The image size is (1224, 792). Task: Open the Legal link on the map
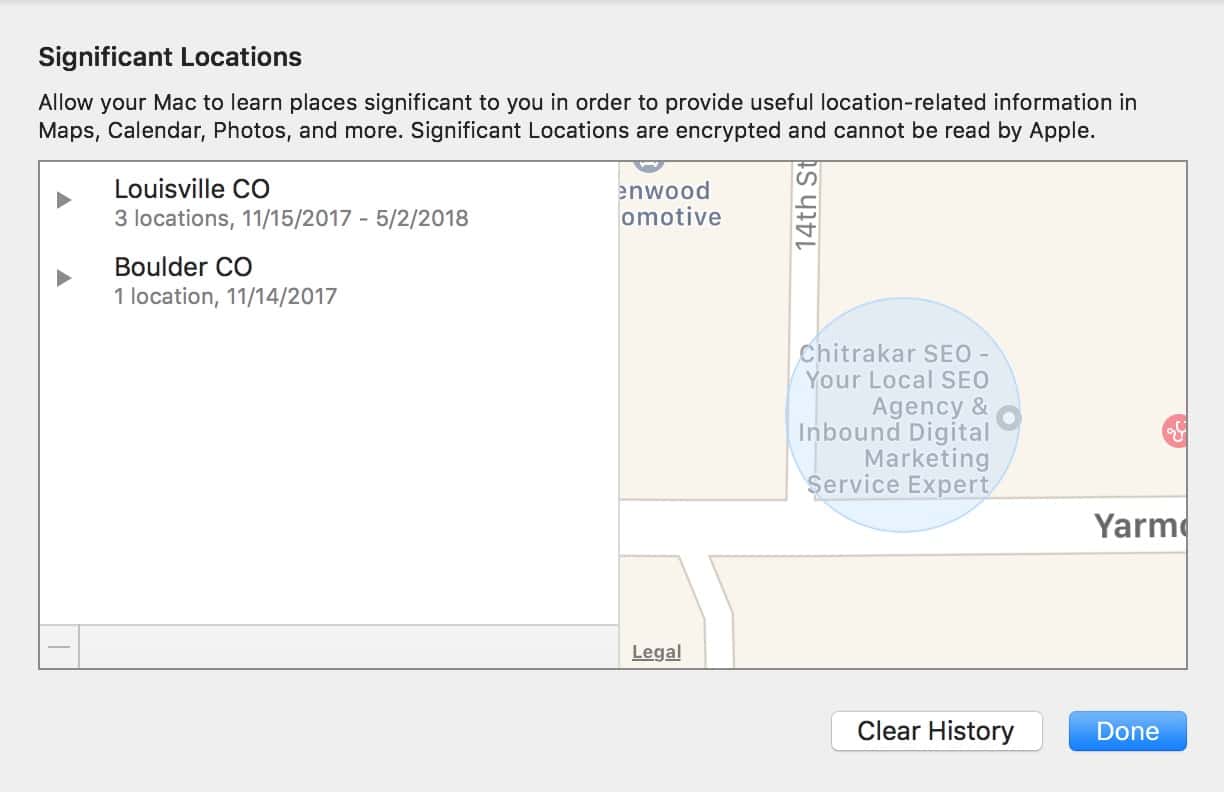point(656,652)
